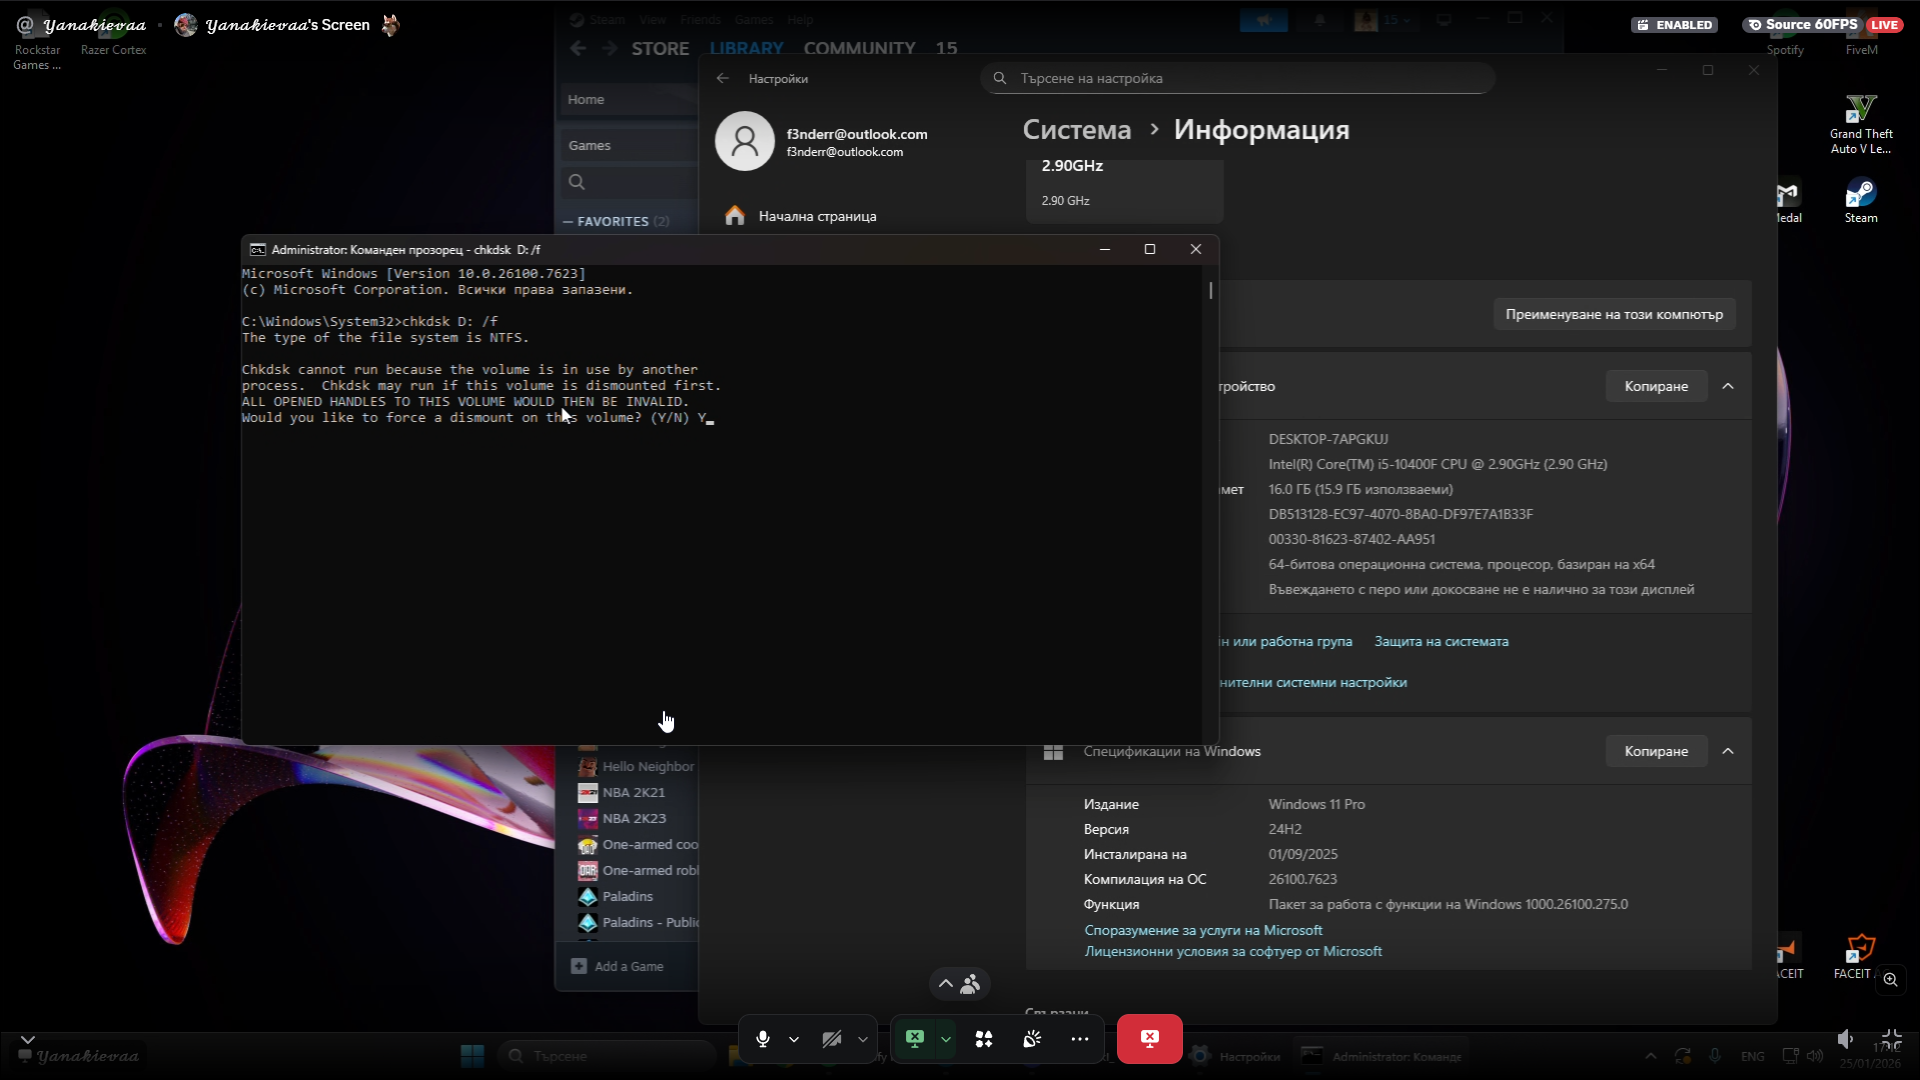Open the activities shapes icon
The image size is (1920, 1080).
click(x=984, y=1039)
